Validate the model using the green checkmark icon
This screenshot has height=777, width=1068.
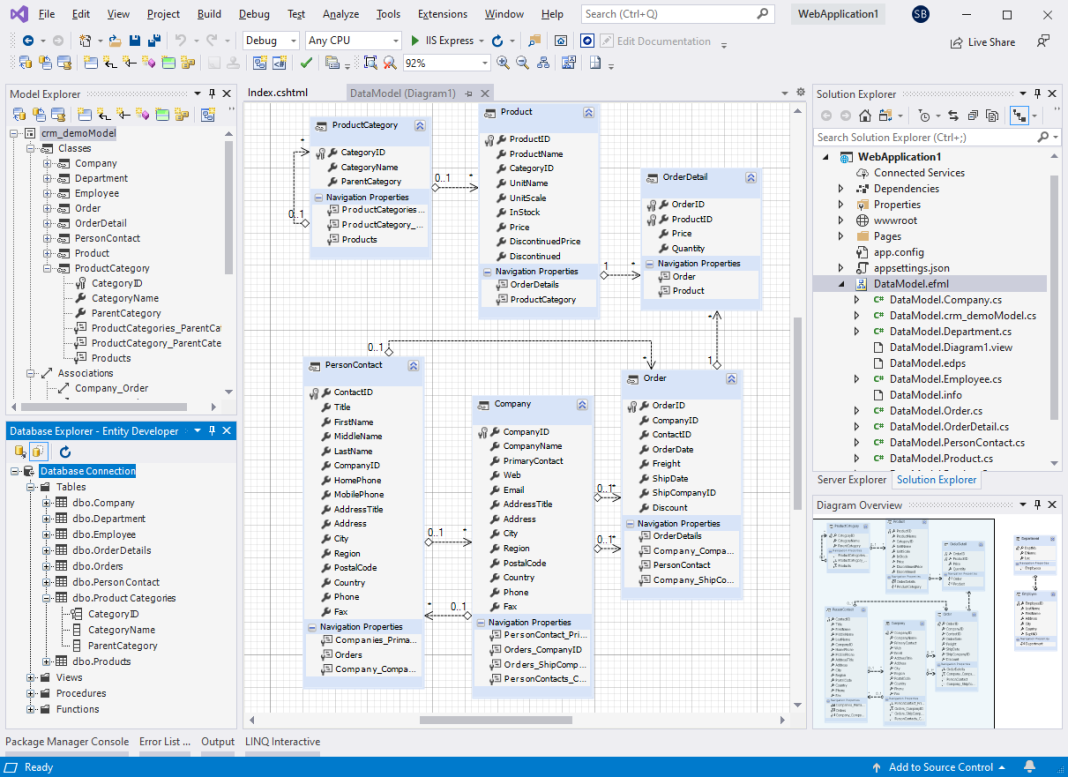pyautogui.click(x=307, y=62)
